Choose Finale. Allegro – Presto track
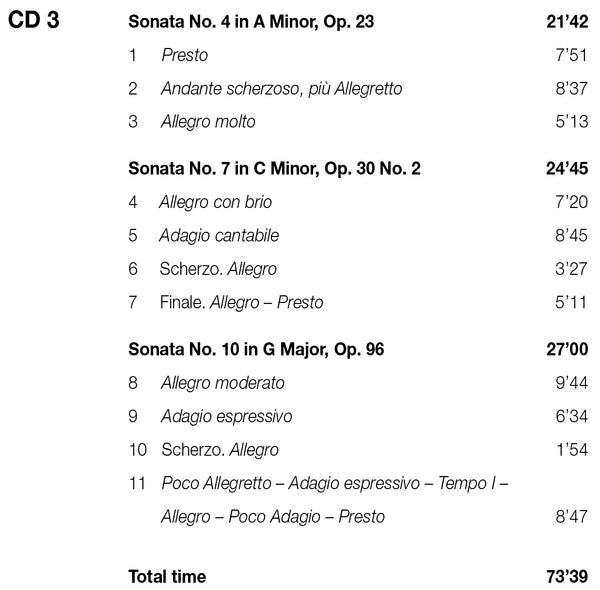This screenshot has height=590, width=600. point(241,302)
